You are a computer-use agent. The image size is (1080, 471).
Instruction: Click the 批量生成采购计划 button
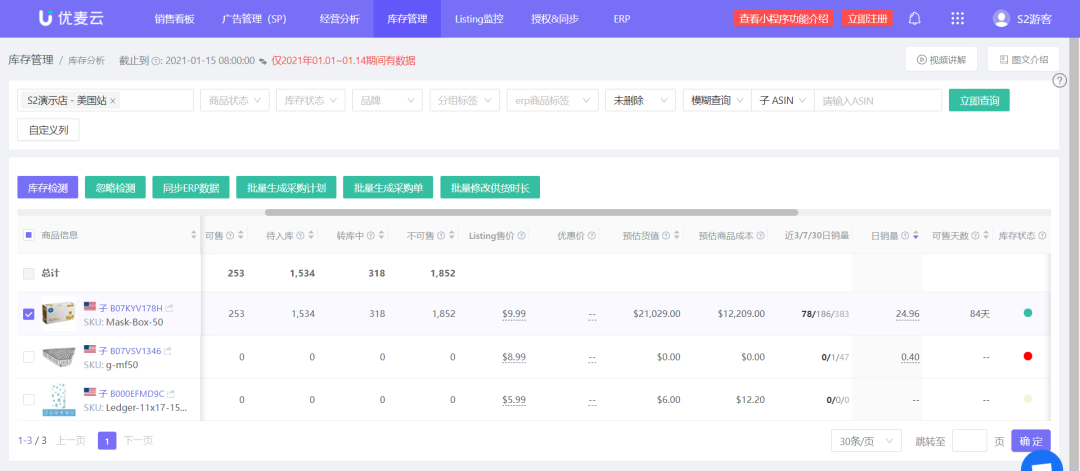click(x=286, y=188)
